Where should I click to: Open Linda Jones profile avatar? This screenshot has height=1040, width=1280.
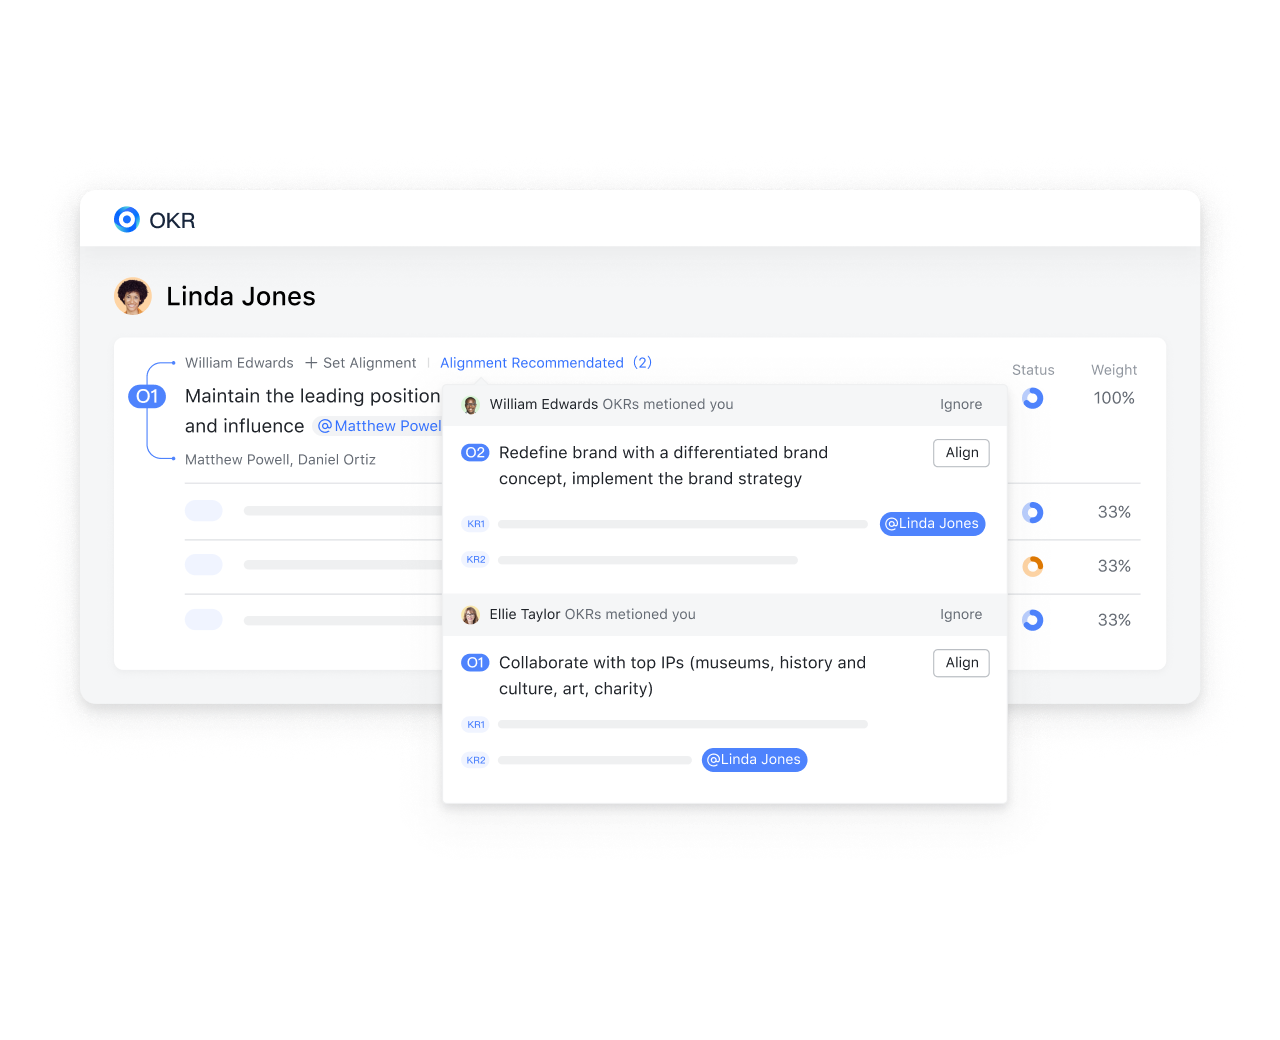133,296
